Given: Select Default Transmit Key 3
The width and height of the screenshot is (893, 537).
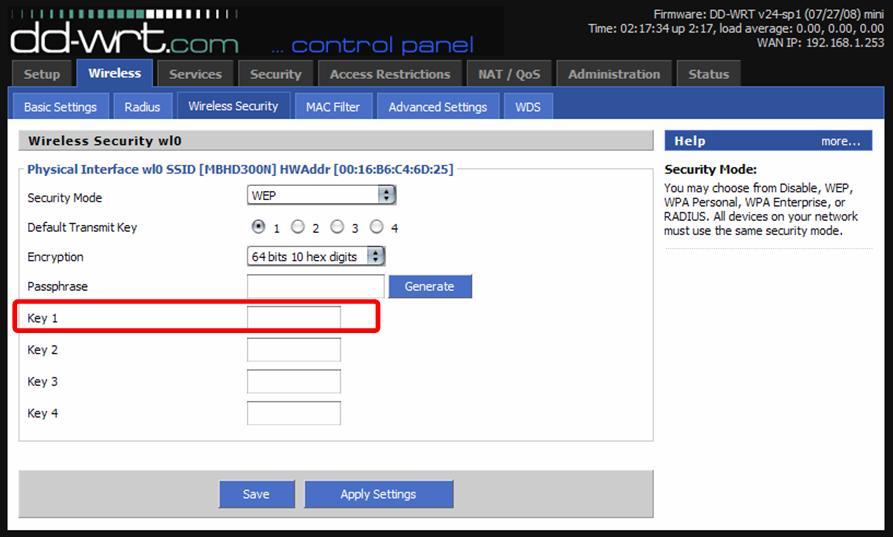Looking at the screenshot, I should click(x=337, y=227).
